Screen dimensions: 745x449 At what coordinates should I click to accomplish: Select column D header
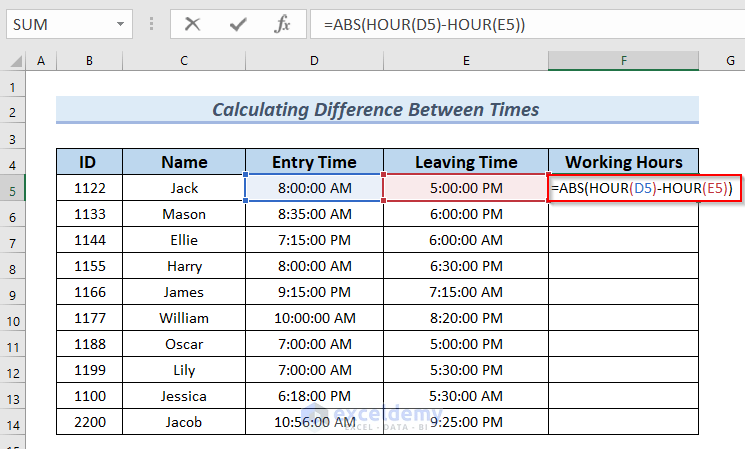pyautogui.click(x=314, y=61)
